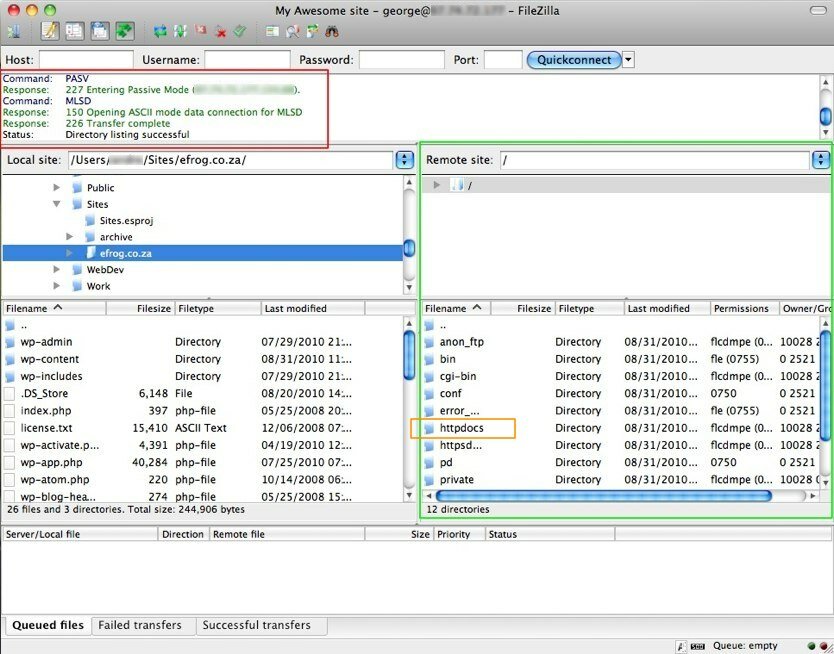Open the Local site path dropdown

pyautogui.click(x=404, y=160)
